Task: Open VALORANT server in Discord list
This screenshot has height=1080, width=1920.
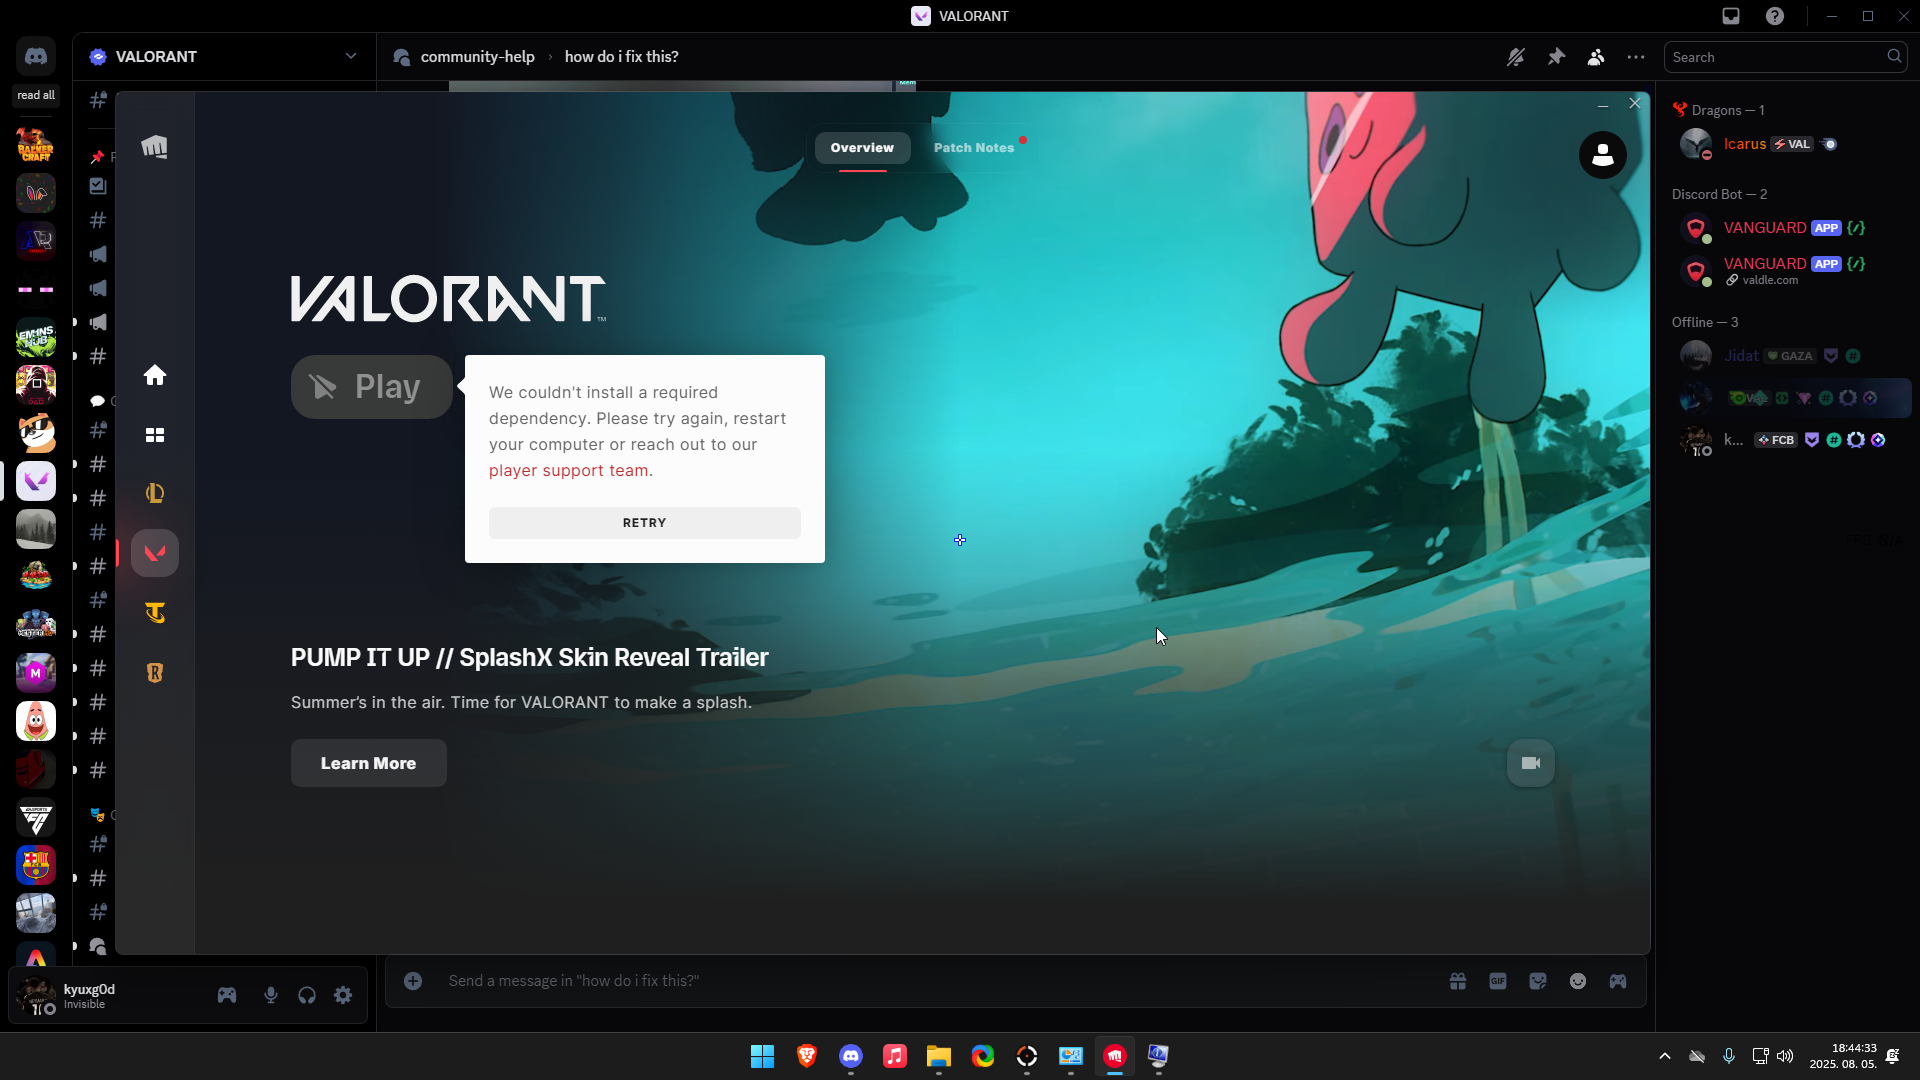Action: click(x=36, y=481)
